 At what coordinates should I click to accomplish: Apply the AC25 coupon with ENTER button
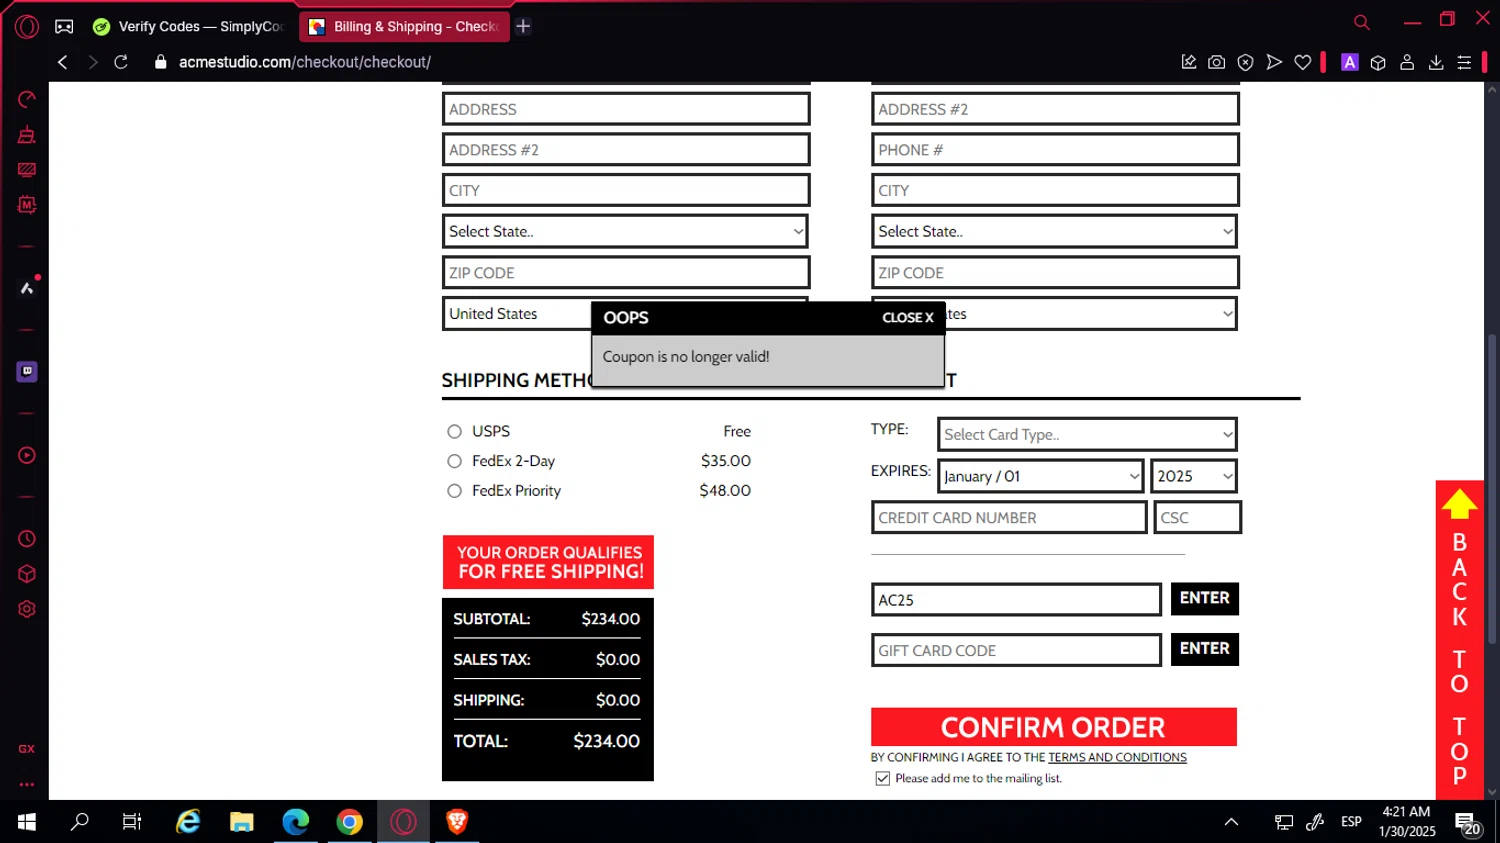1204,598
